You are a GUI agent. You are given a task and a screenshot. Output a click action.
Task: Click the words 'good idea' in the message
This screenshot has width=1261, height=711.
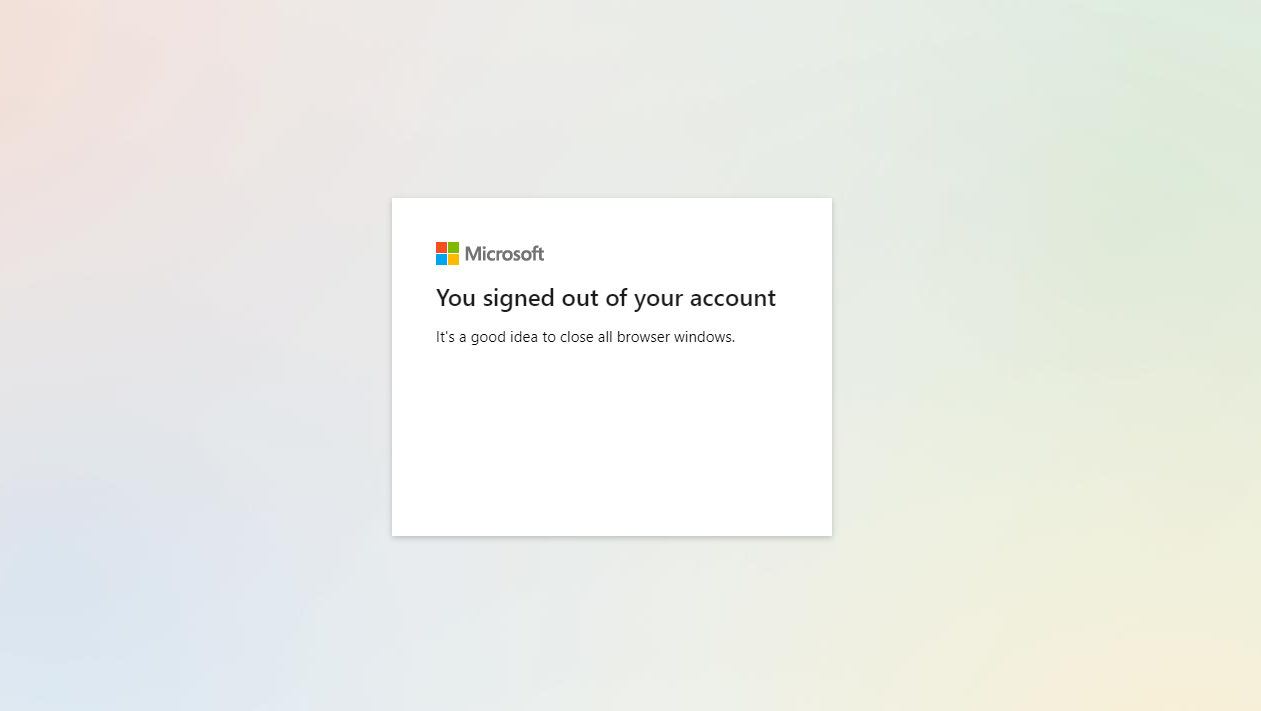[505, 338]
